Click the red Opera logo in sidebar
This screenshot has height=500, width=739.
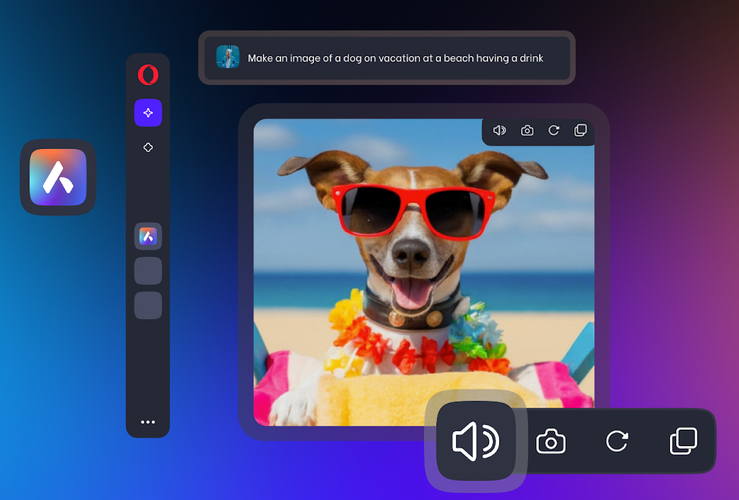148,75
